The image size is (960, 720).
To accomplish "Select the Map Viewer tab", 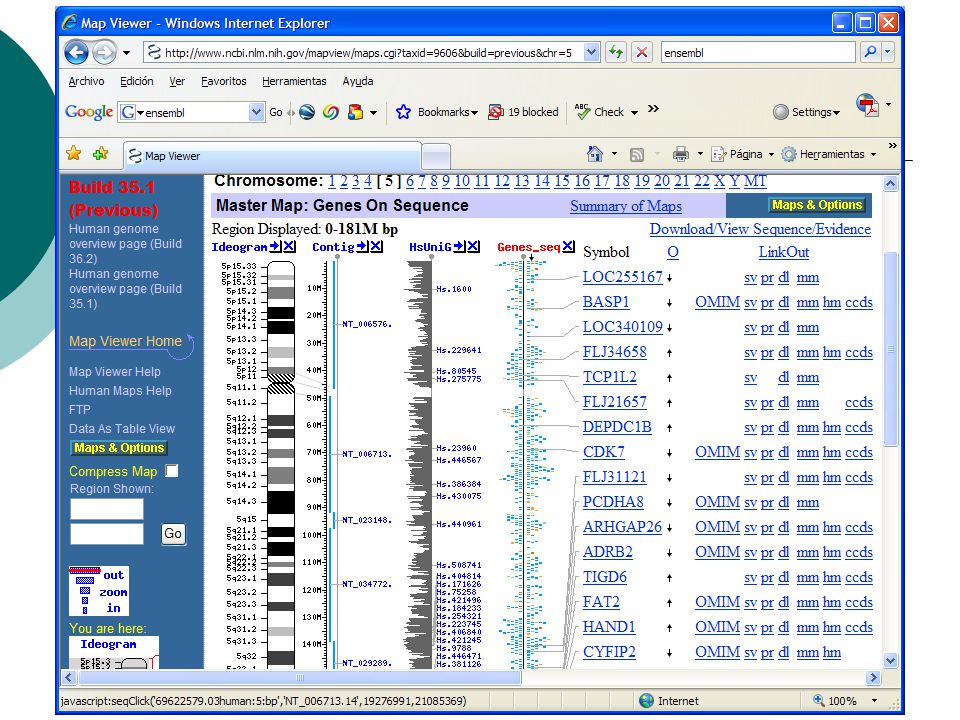I will (272, 156).
